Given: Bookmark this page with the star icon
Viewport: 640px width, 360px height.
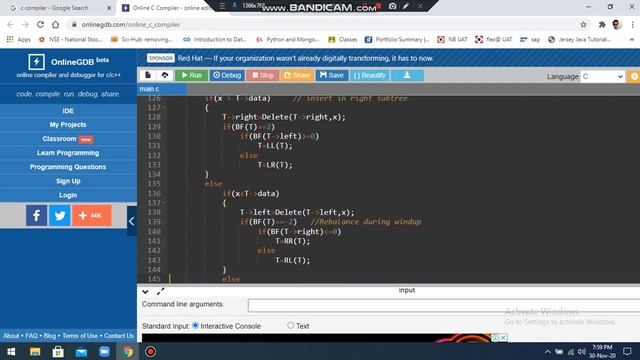Looking at the screenshot, I should pyautogui.click(x=583, y=24).
